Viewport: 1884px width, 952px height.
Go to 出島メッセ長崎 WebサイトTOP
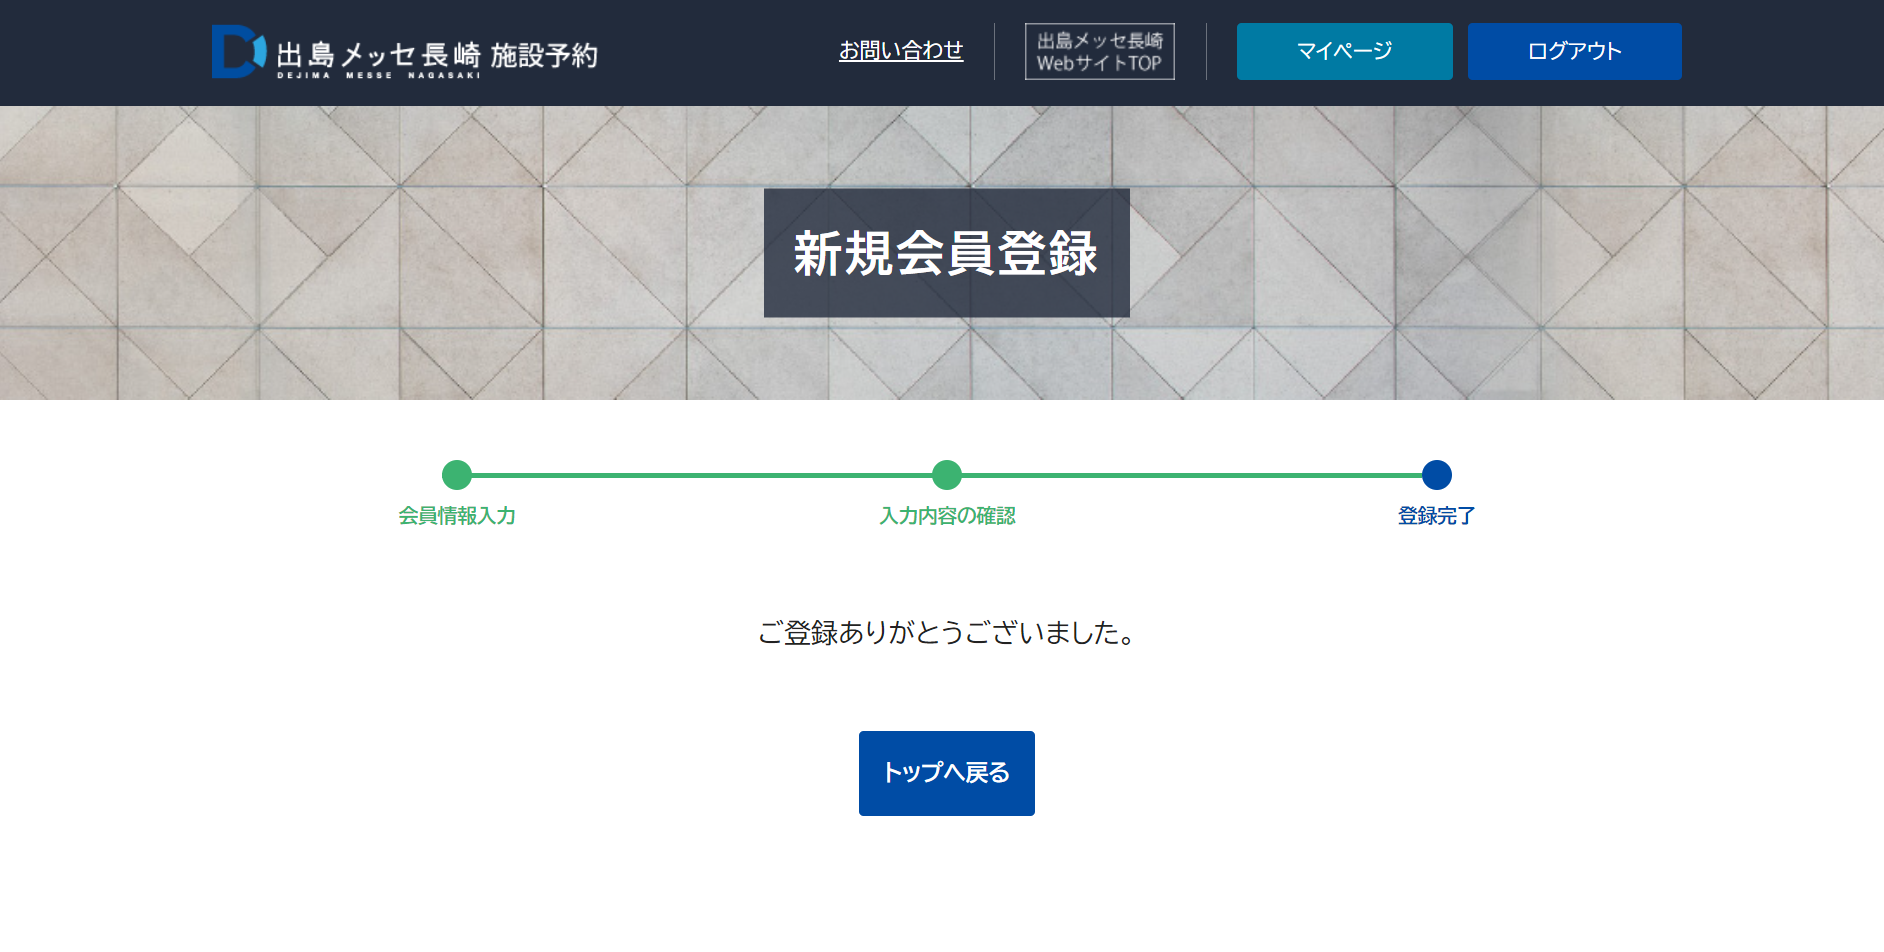tap(1099, 52)
